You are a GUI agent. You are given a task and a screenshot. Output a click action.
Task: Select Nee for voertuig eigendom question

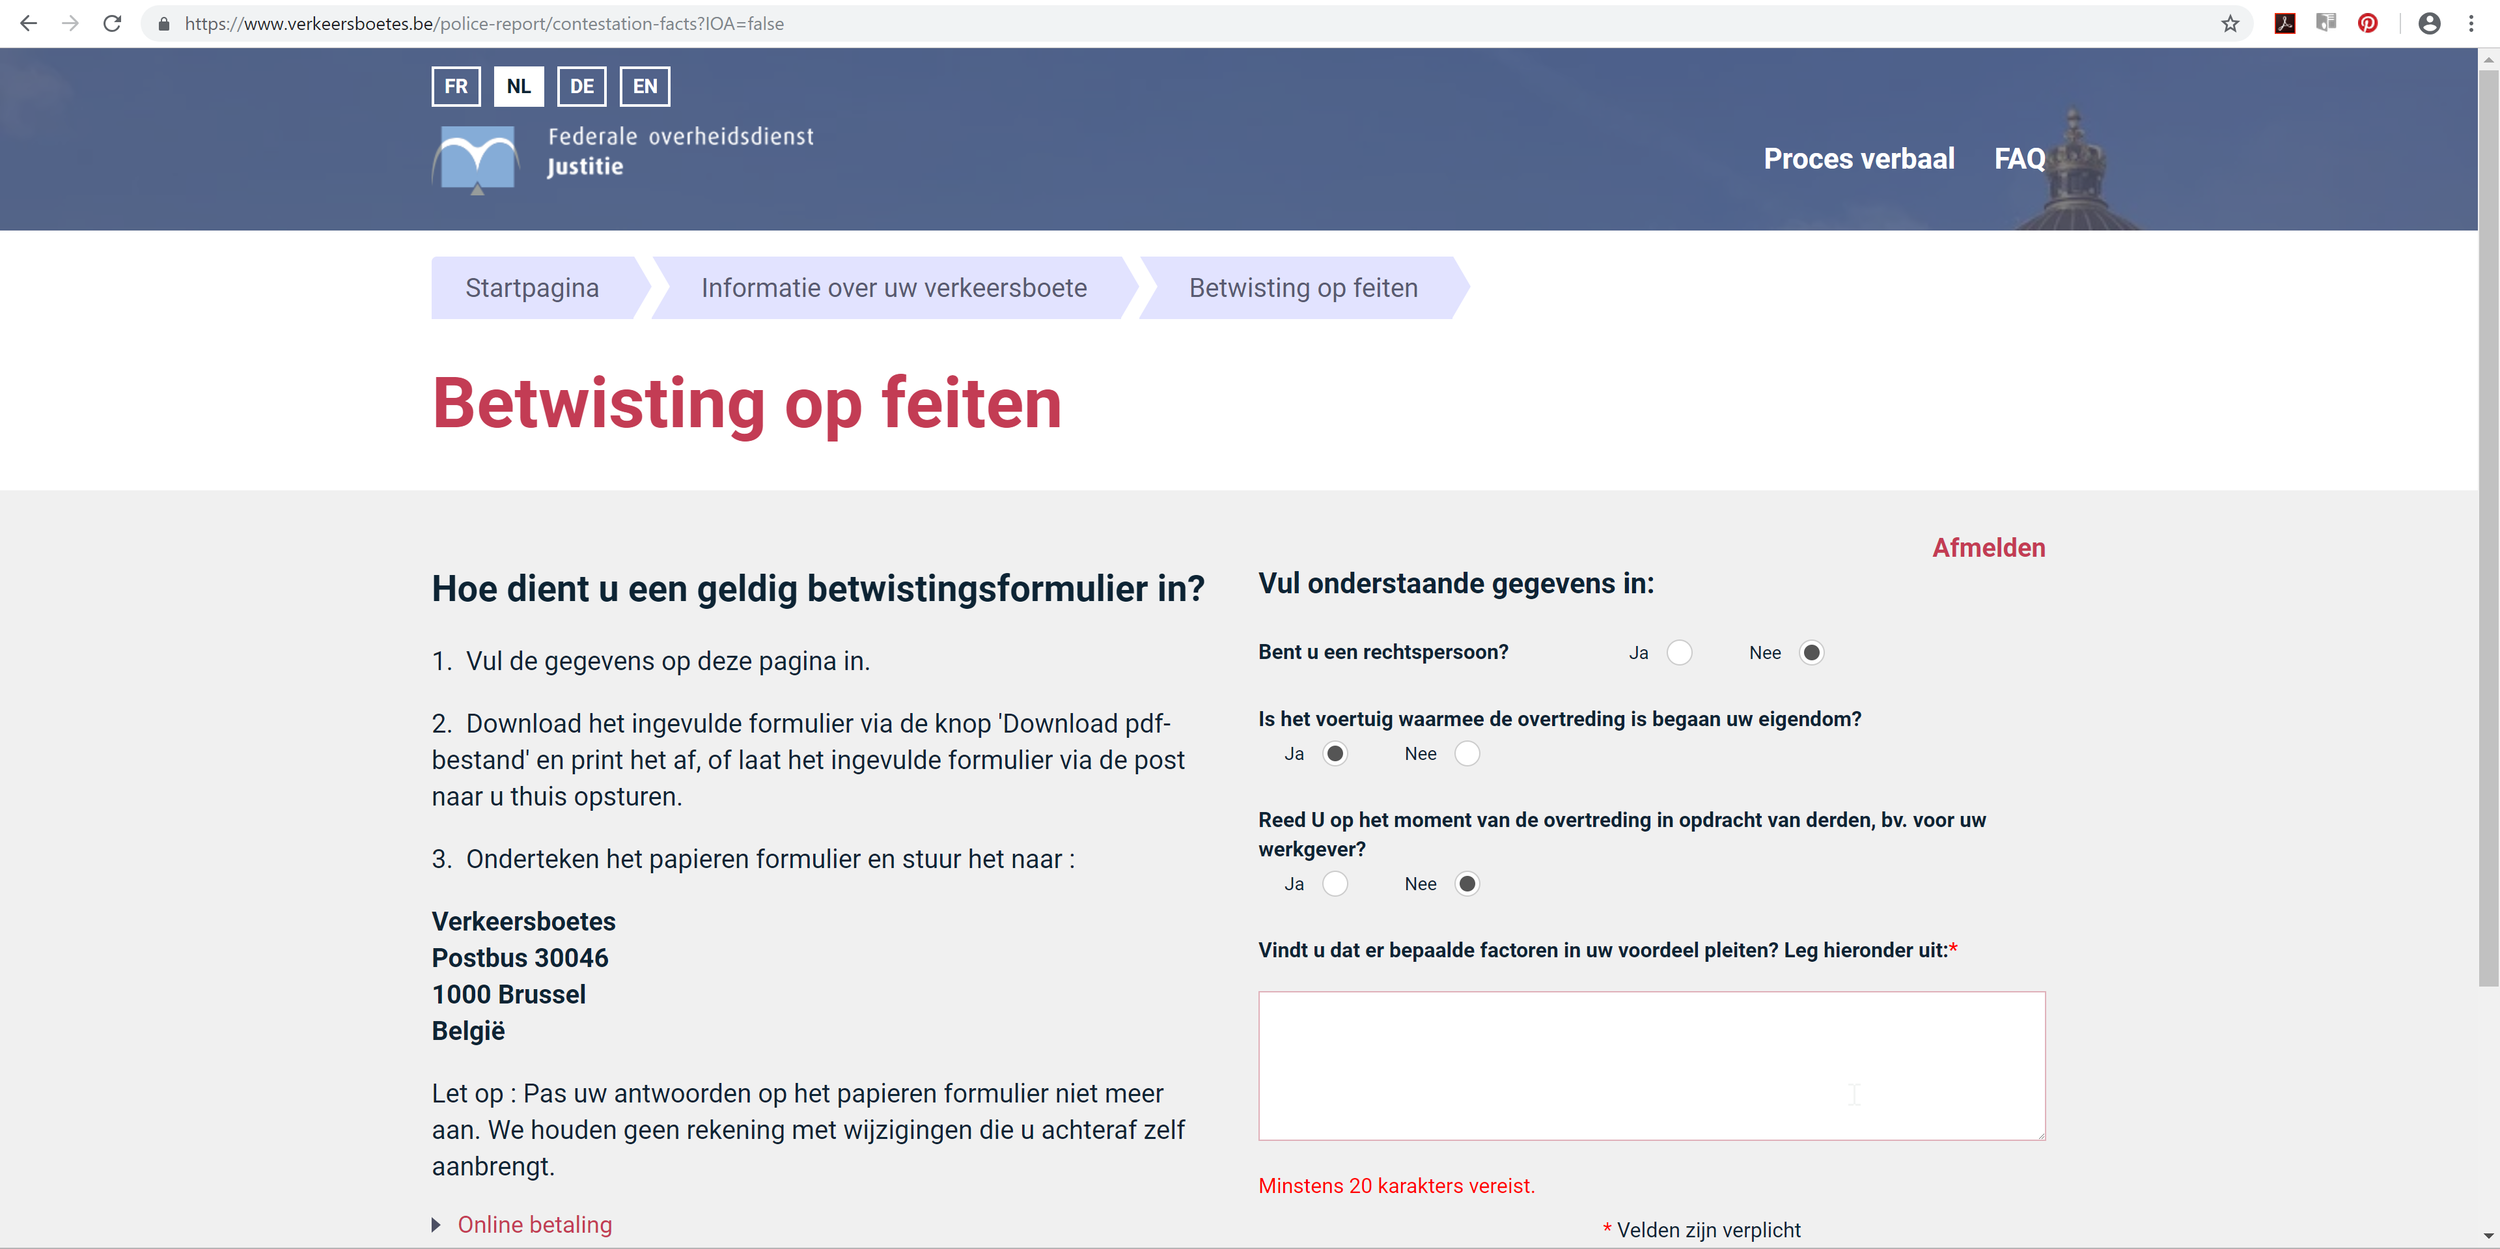tap(1466, 754)
